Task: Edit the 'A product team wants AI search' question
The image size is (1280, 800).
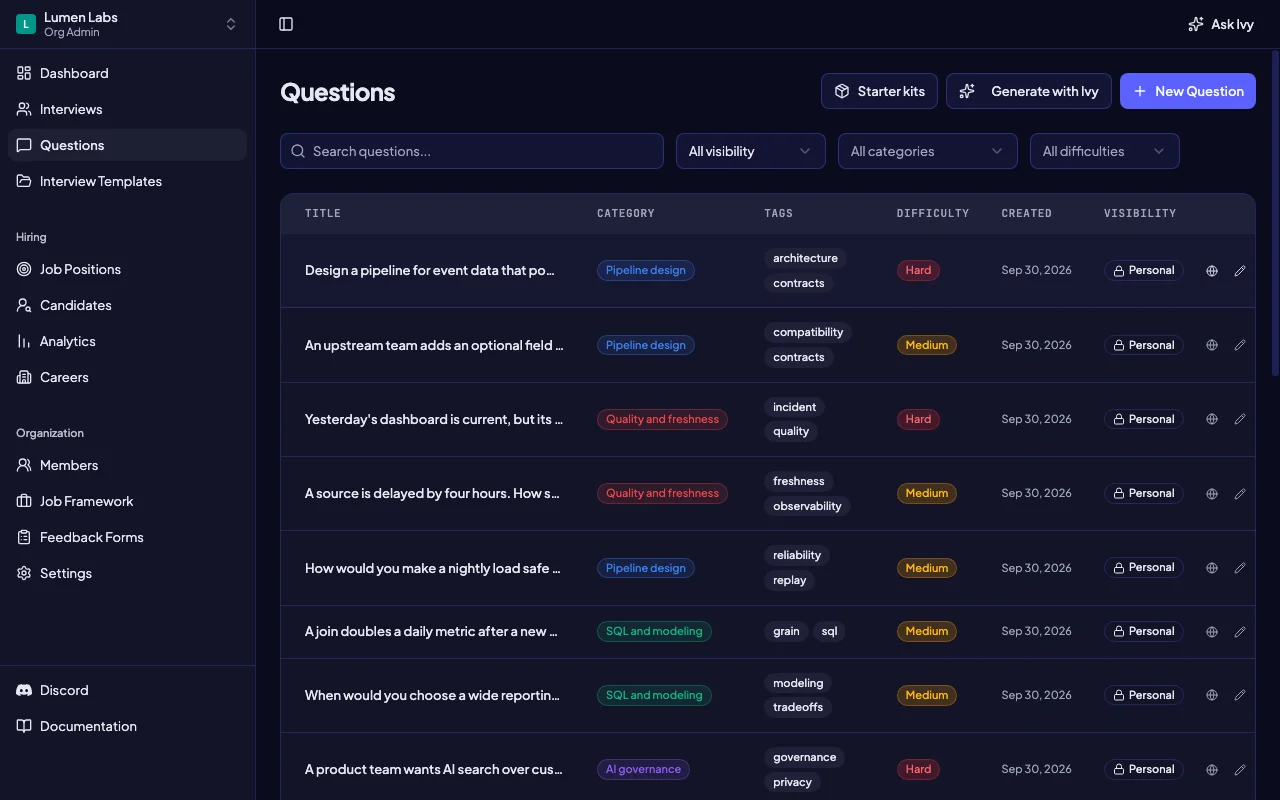Action: (x=1240, y=769)
